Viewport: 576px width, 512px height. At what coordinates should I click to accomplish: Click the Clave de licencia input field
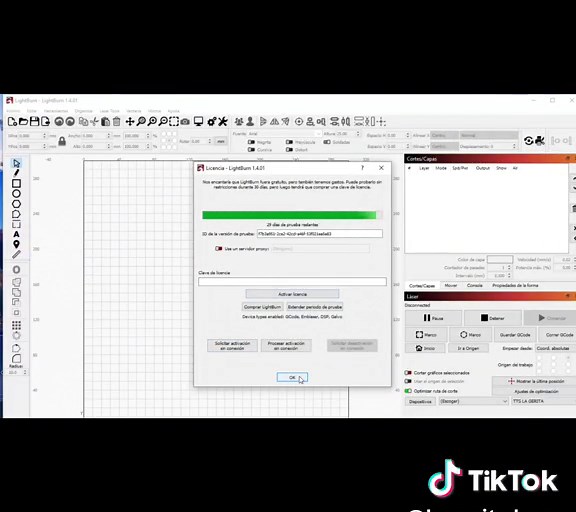pos(292,282)
